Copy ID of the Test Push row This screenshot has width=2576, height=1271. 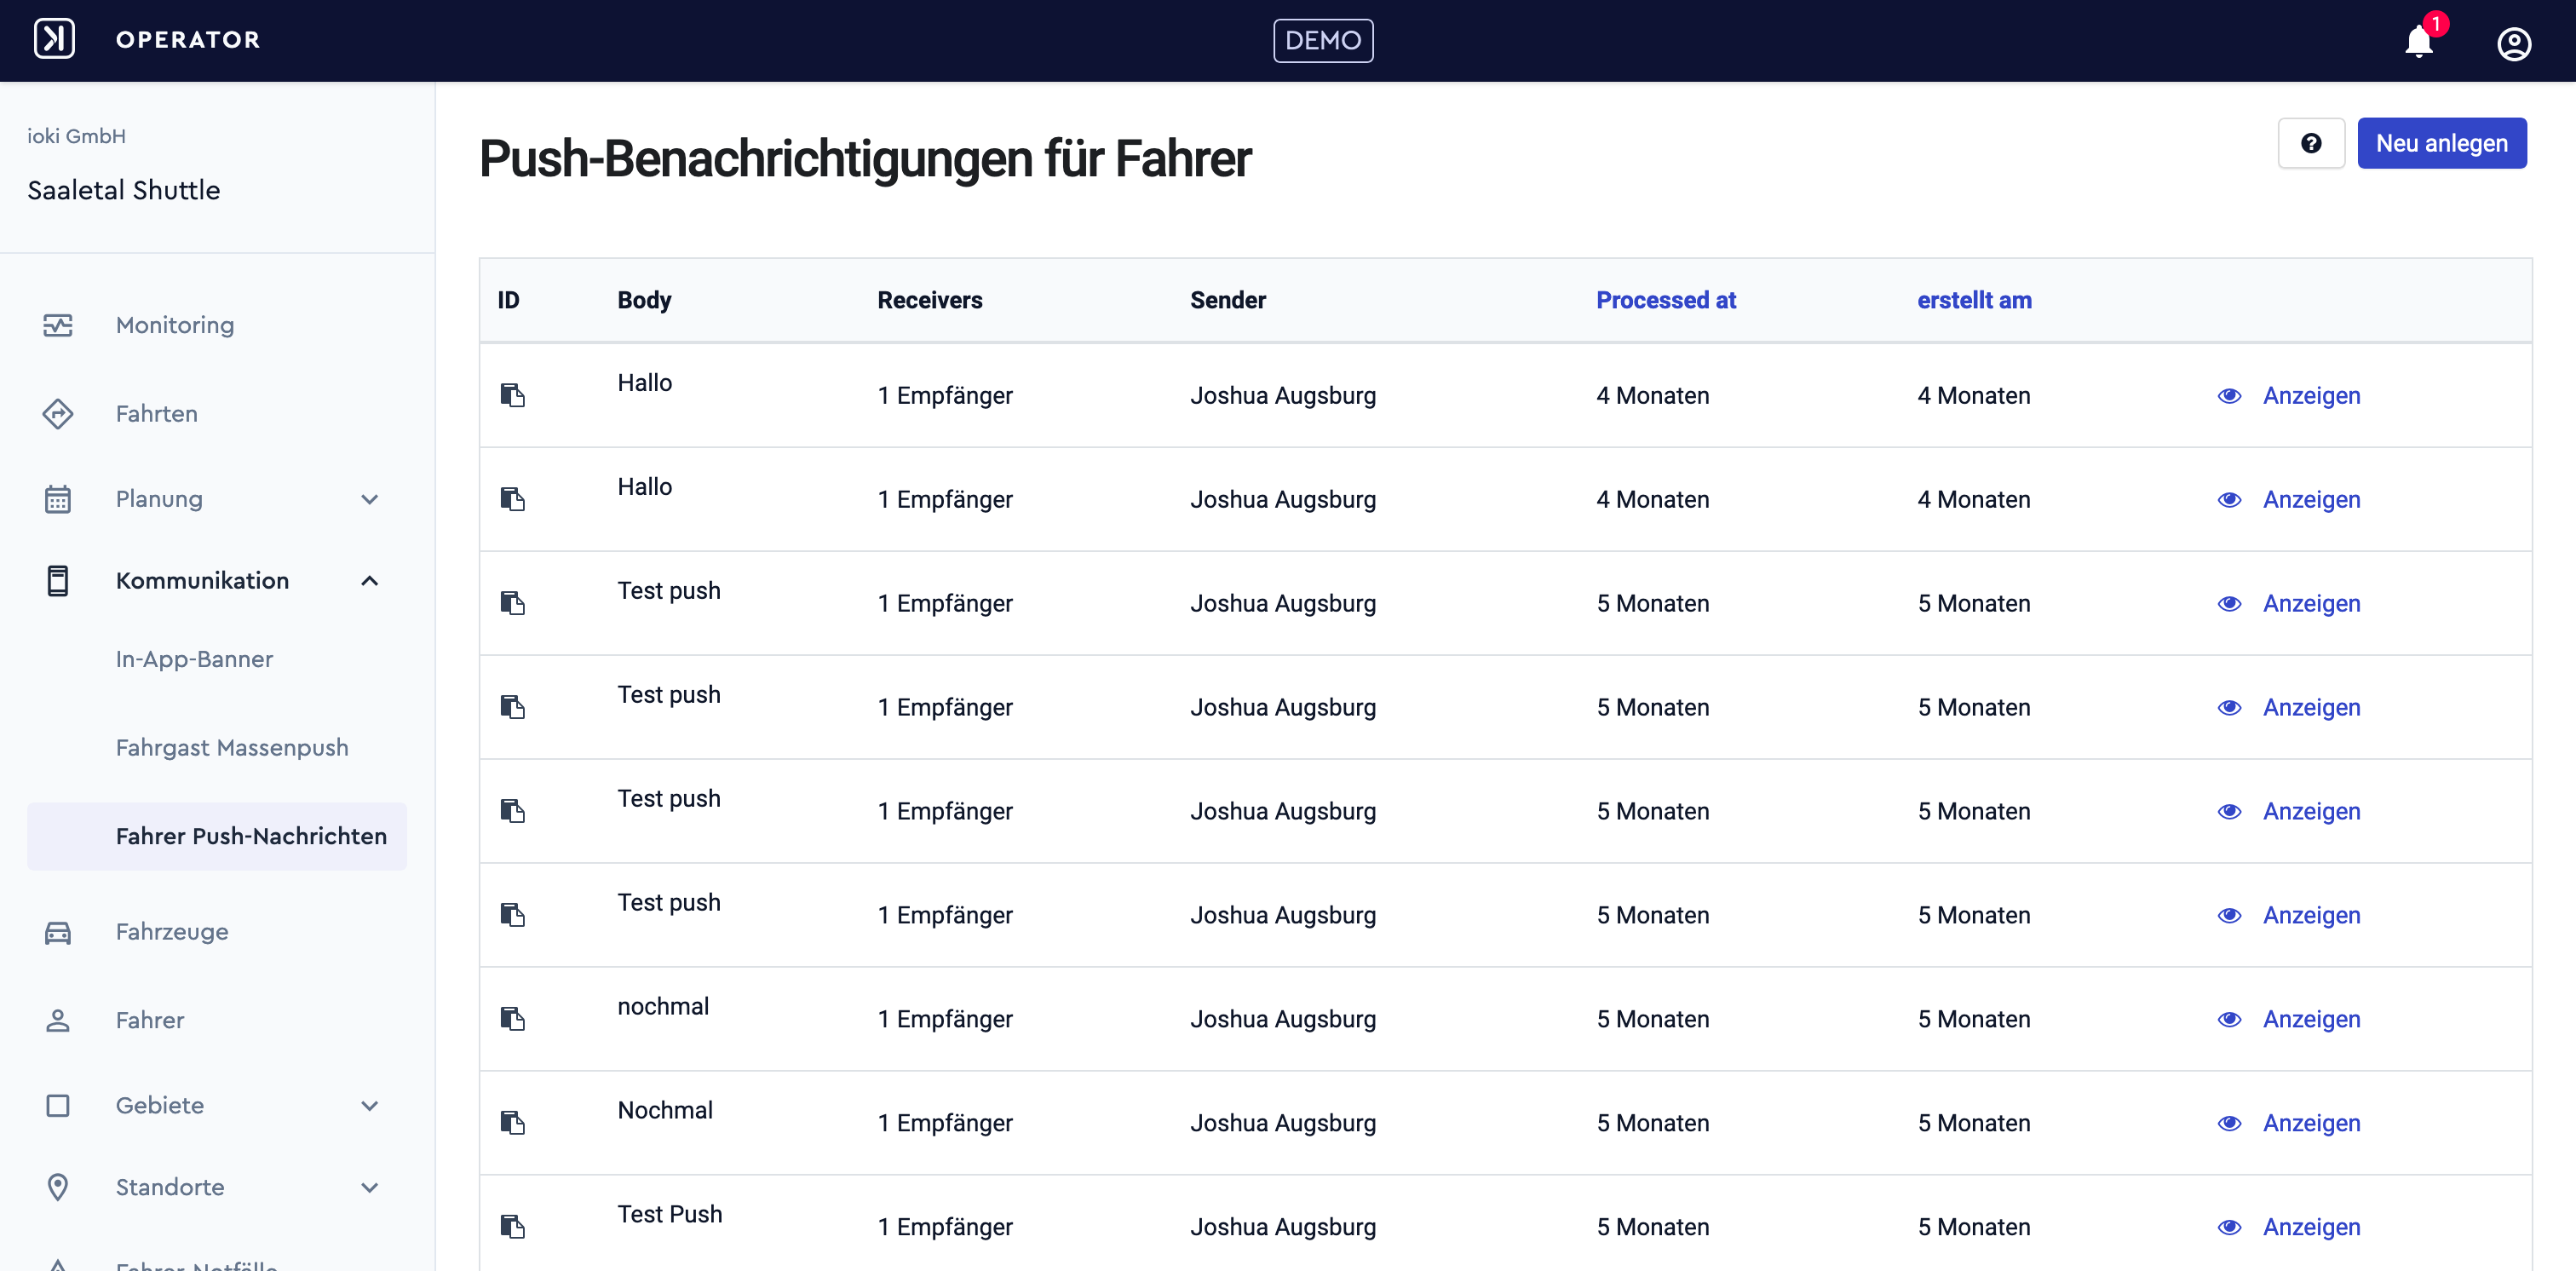(x=513, y=1227)
